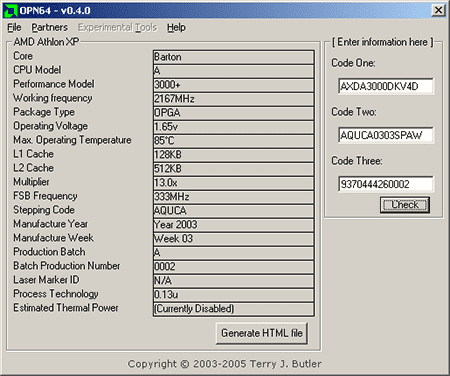Click the Generate HTML file button

coord(262,333)
